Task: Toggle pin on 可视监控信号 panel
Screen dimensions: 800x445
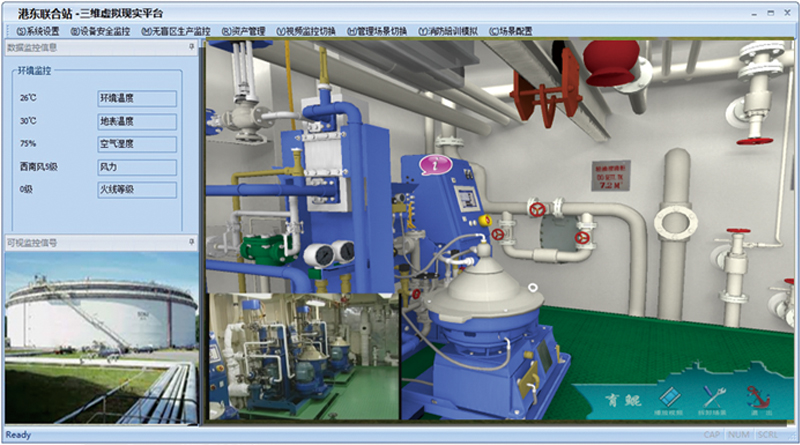Action: [191, 242]
